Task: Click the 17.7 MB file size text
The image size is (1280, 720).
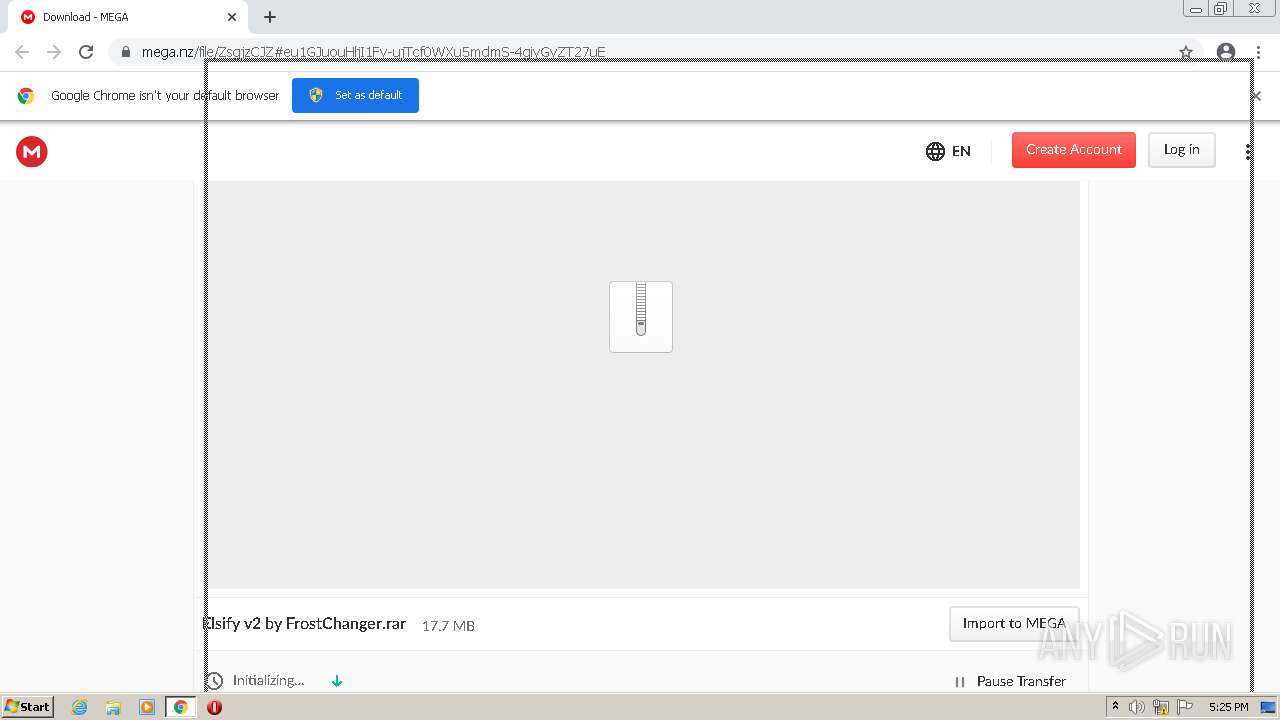Action: tap(448, 625)
